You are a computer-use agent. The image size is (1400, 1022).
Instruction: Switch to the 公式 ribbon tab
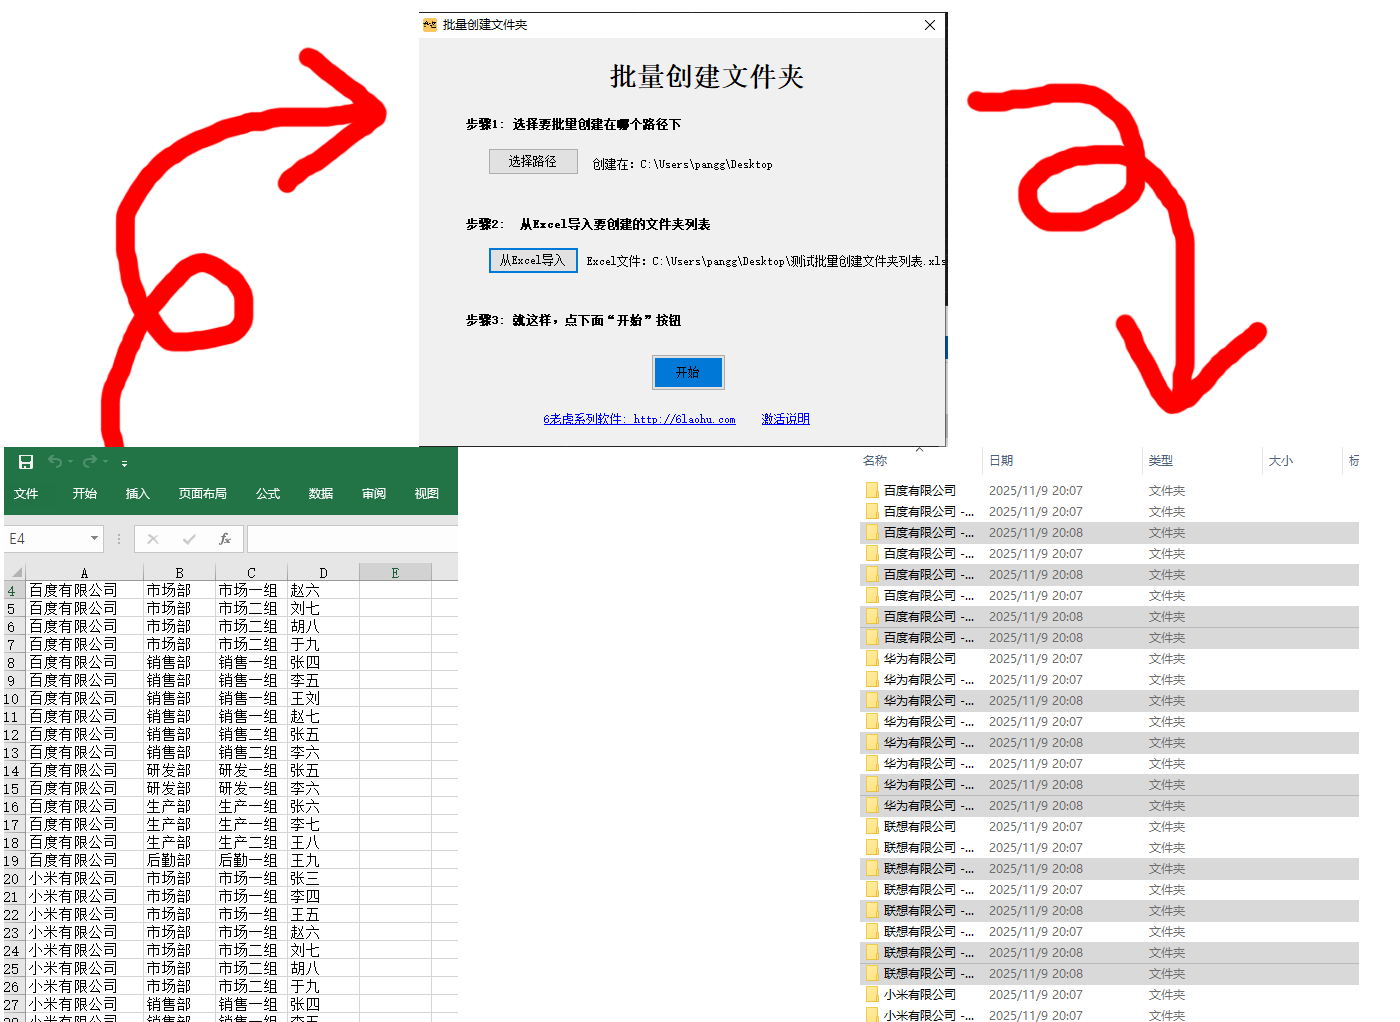click(x=267, y=494)
